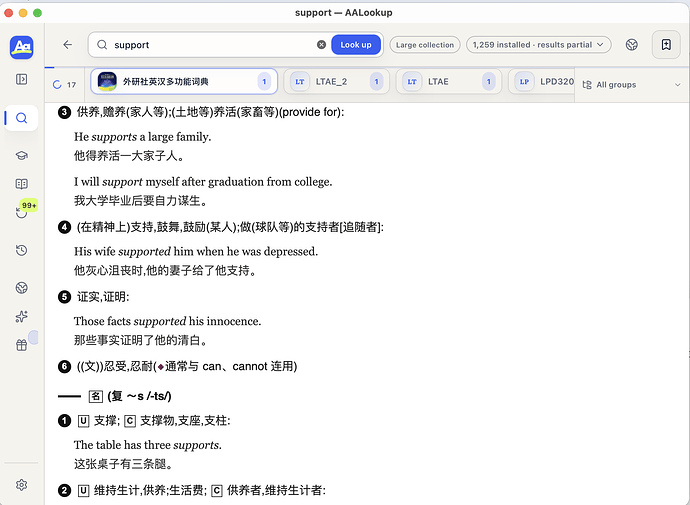Click the sentence 'He supports a large family.'
The image size is (690, 505).
143,137
